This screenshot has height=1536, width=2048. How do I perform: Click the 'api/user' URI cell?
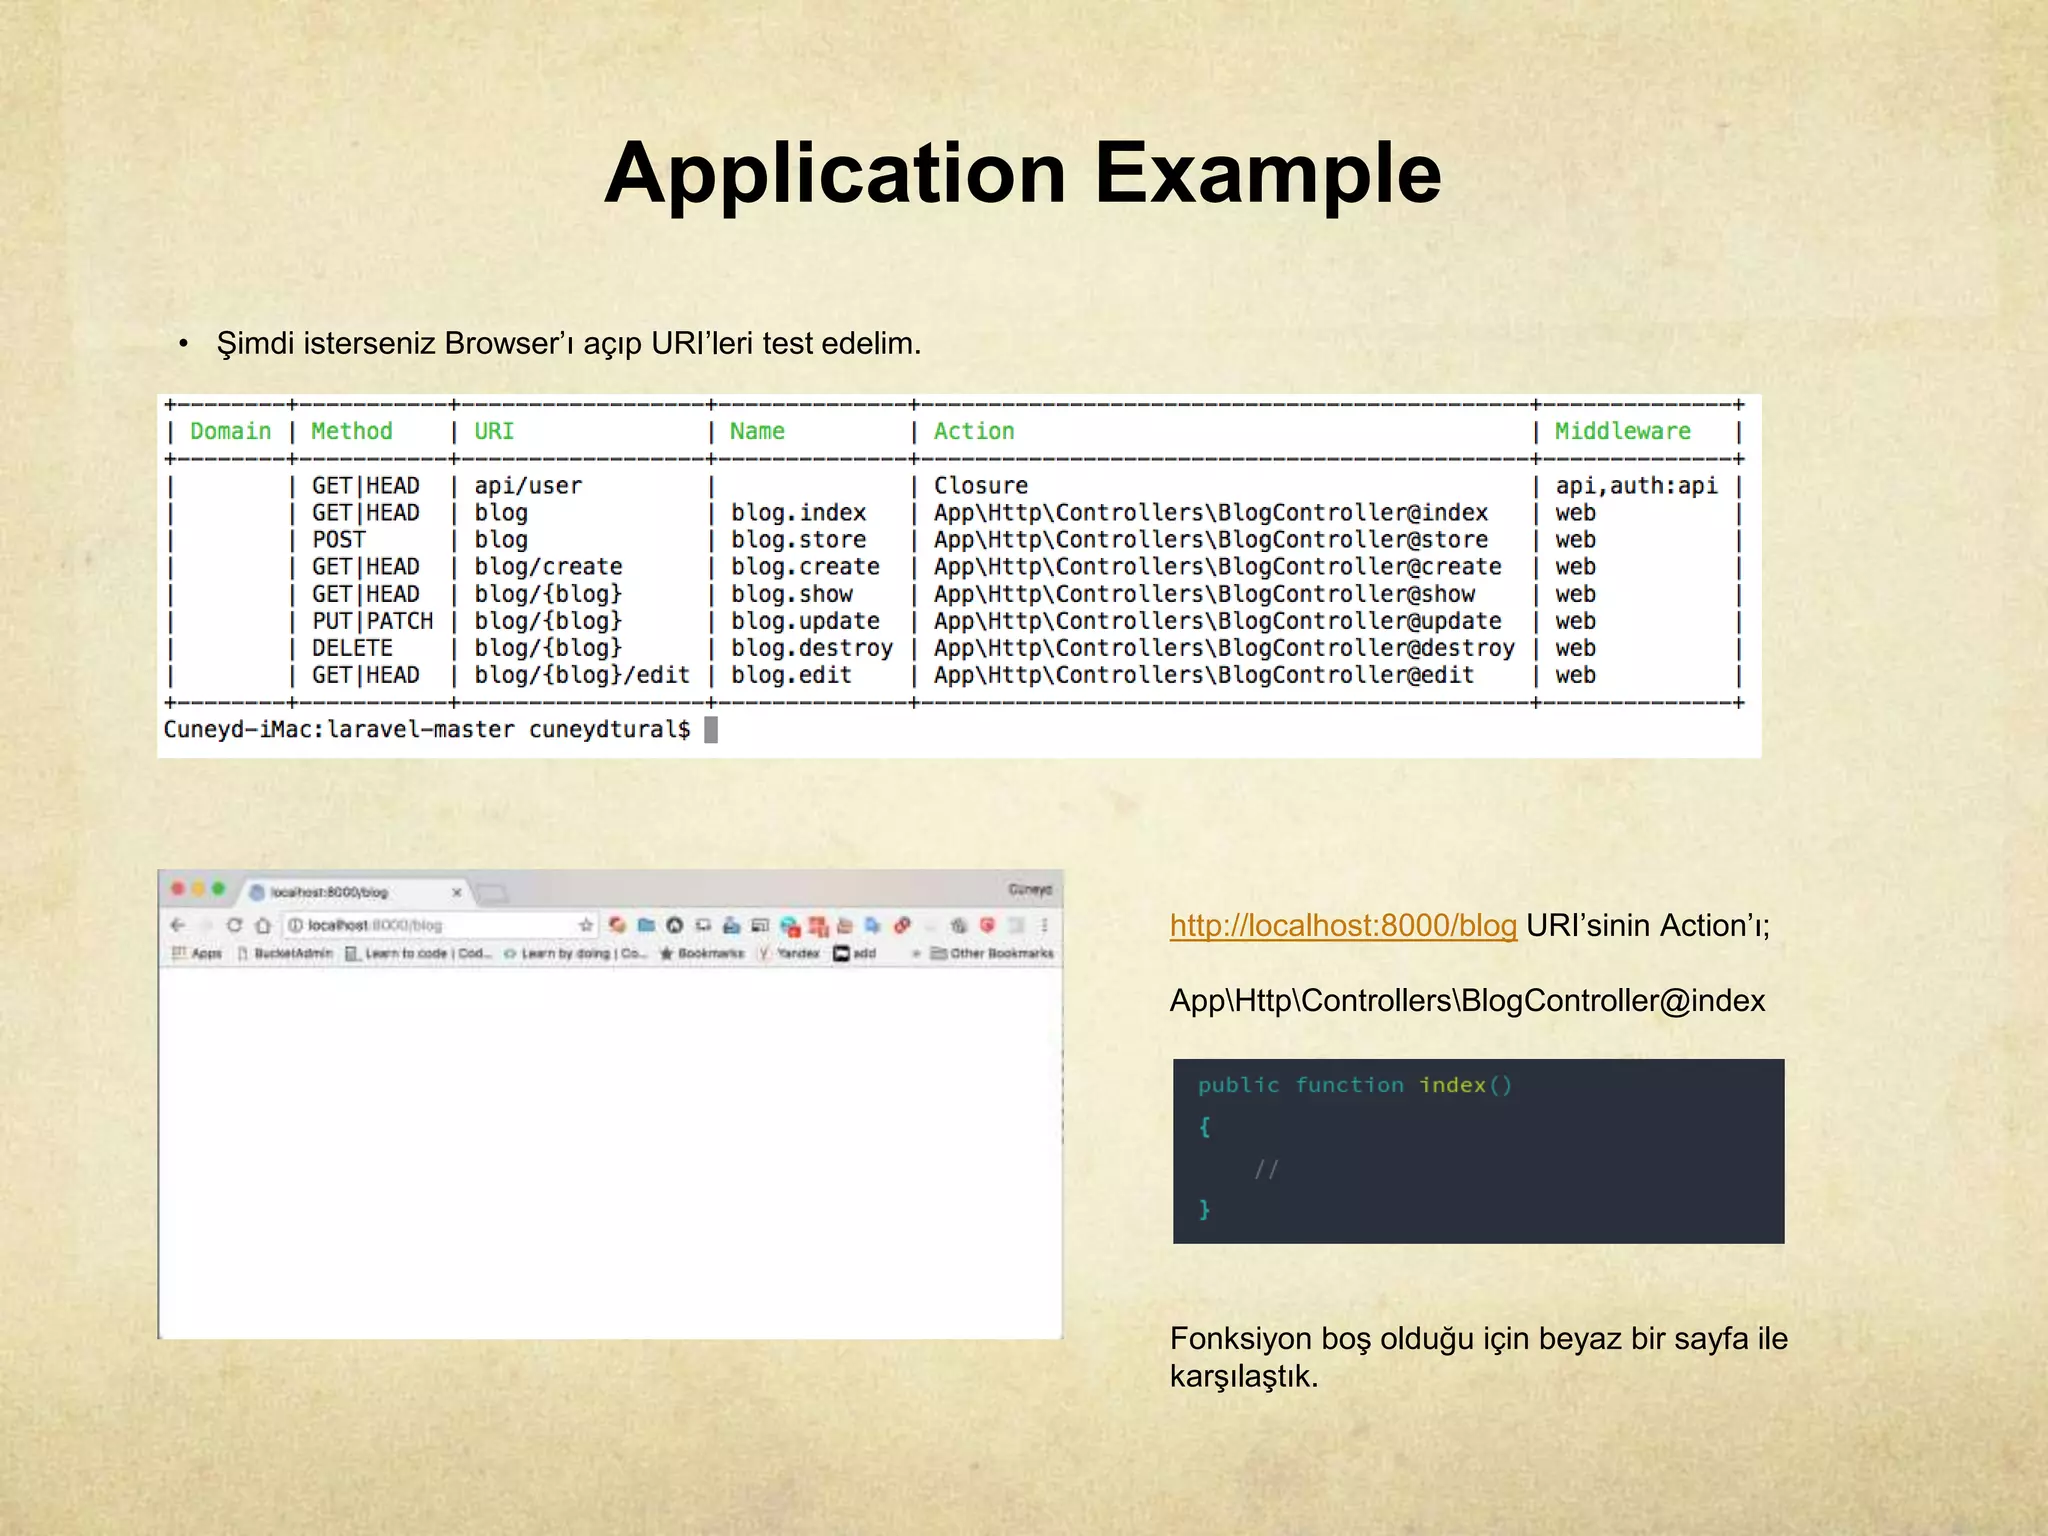pos(528,486)
